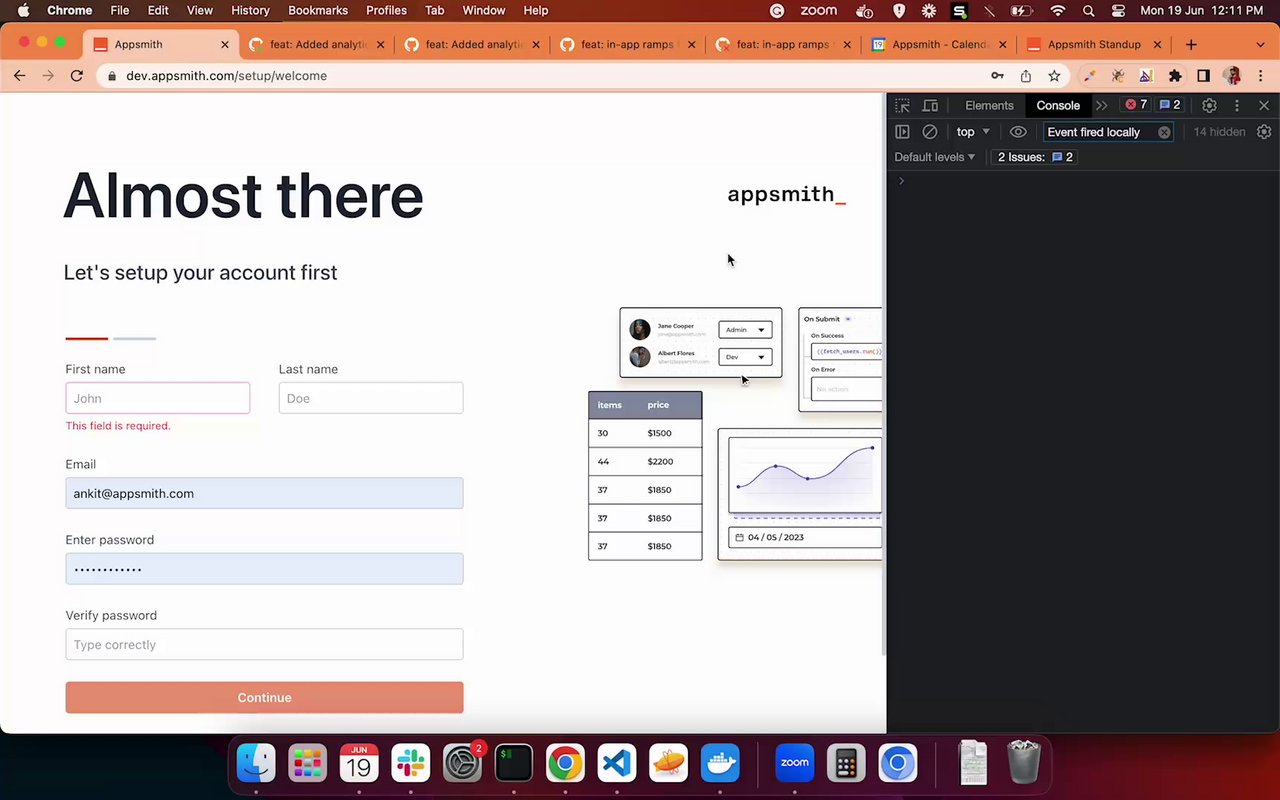Screen dimensions: 1280x800
Task: Click the Wi-Fi icon in the menu bar
Action: point(1057,10)
